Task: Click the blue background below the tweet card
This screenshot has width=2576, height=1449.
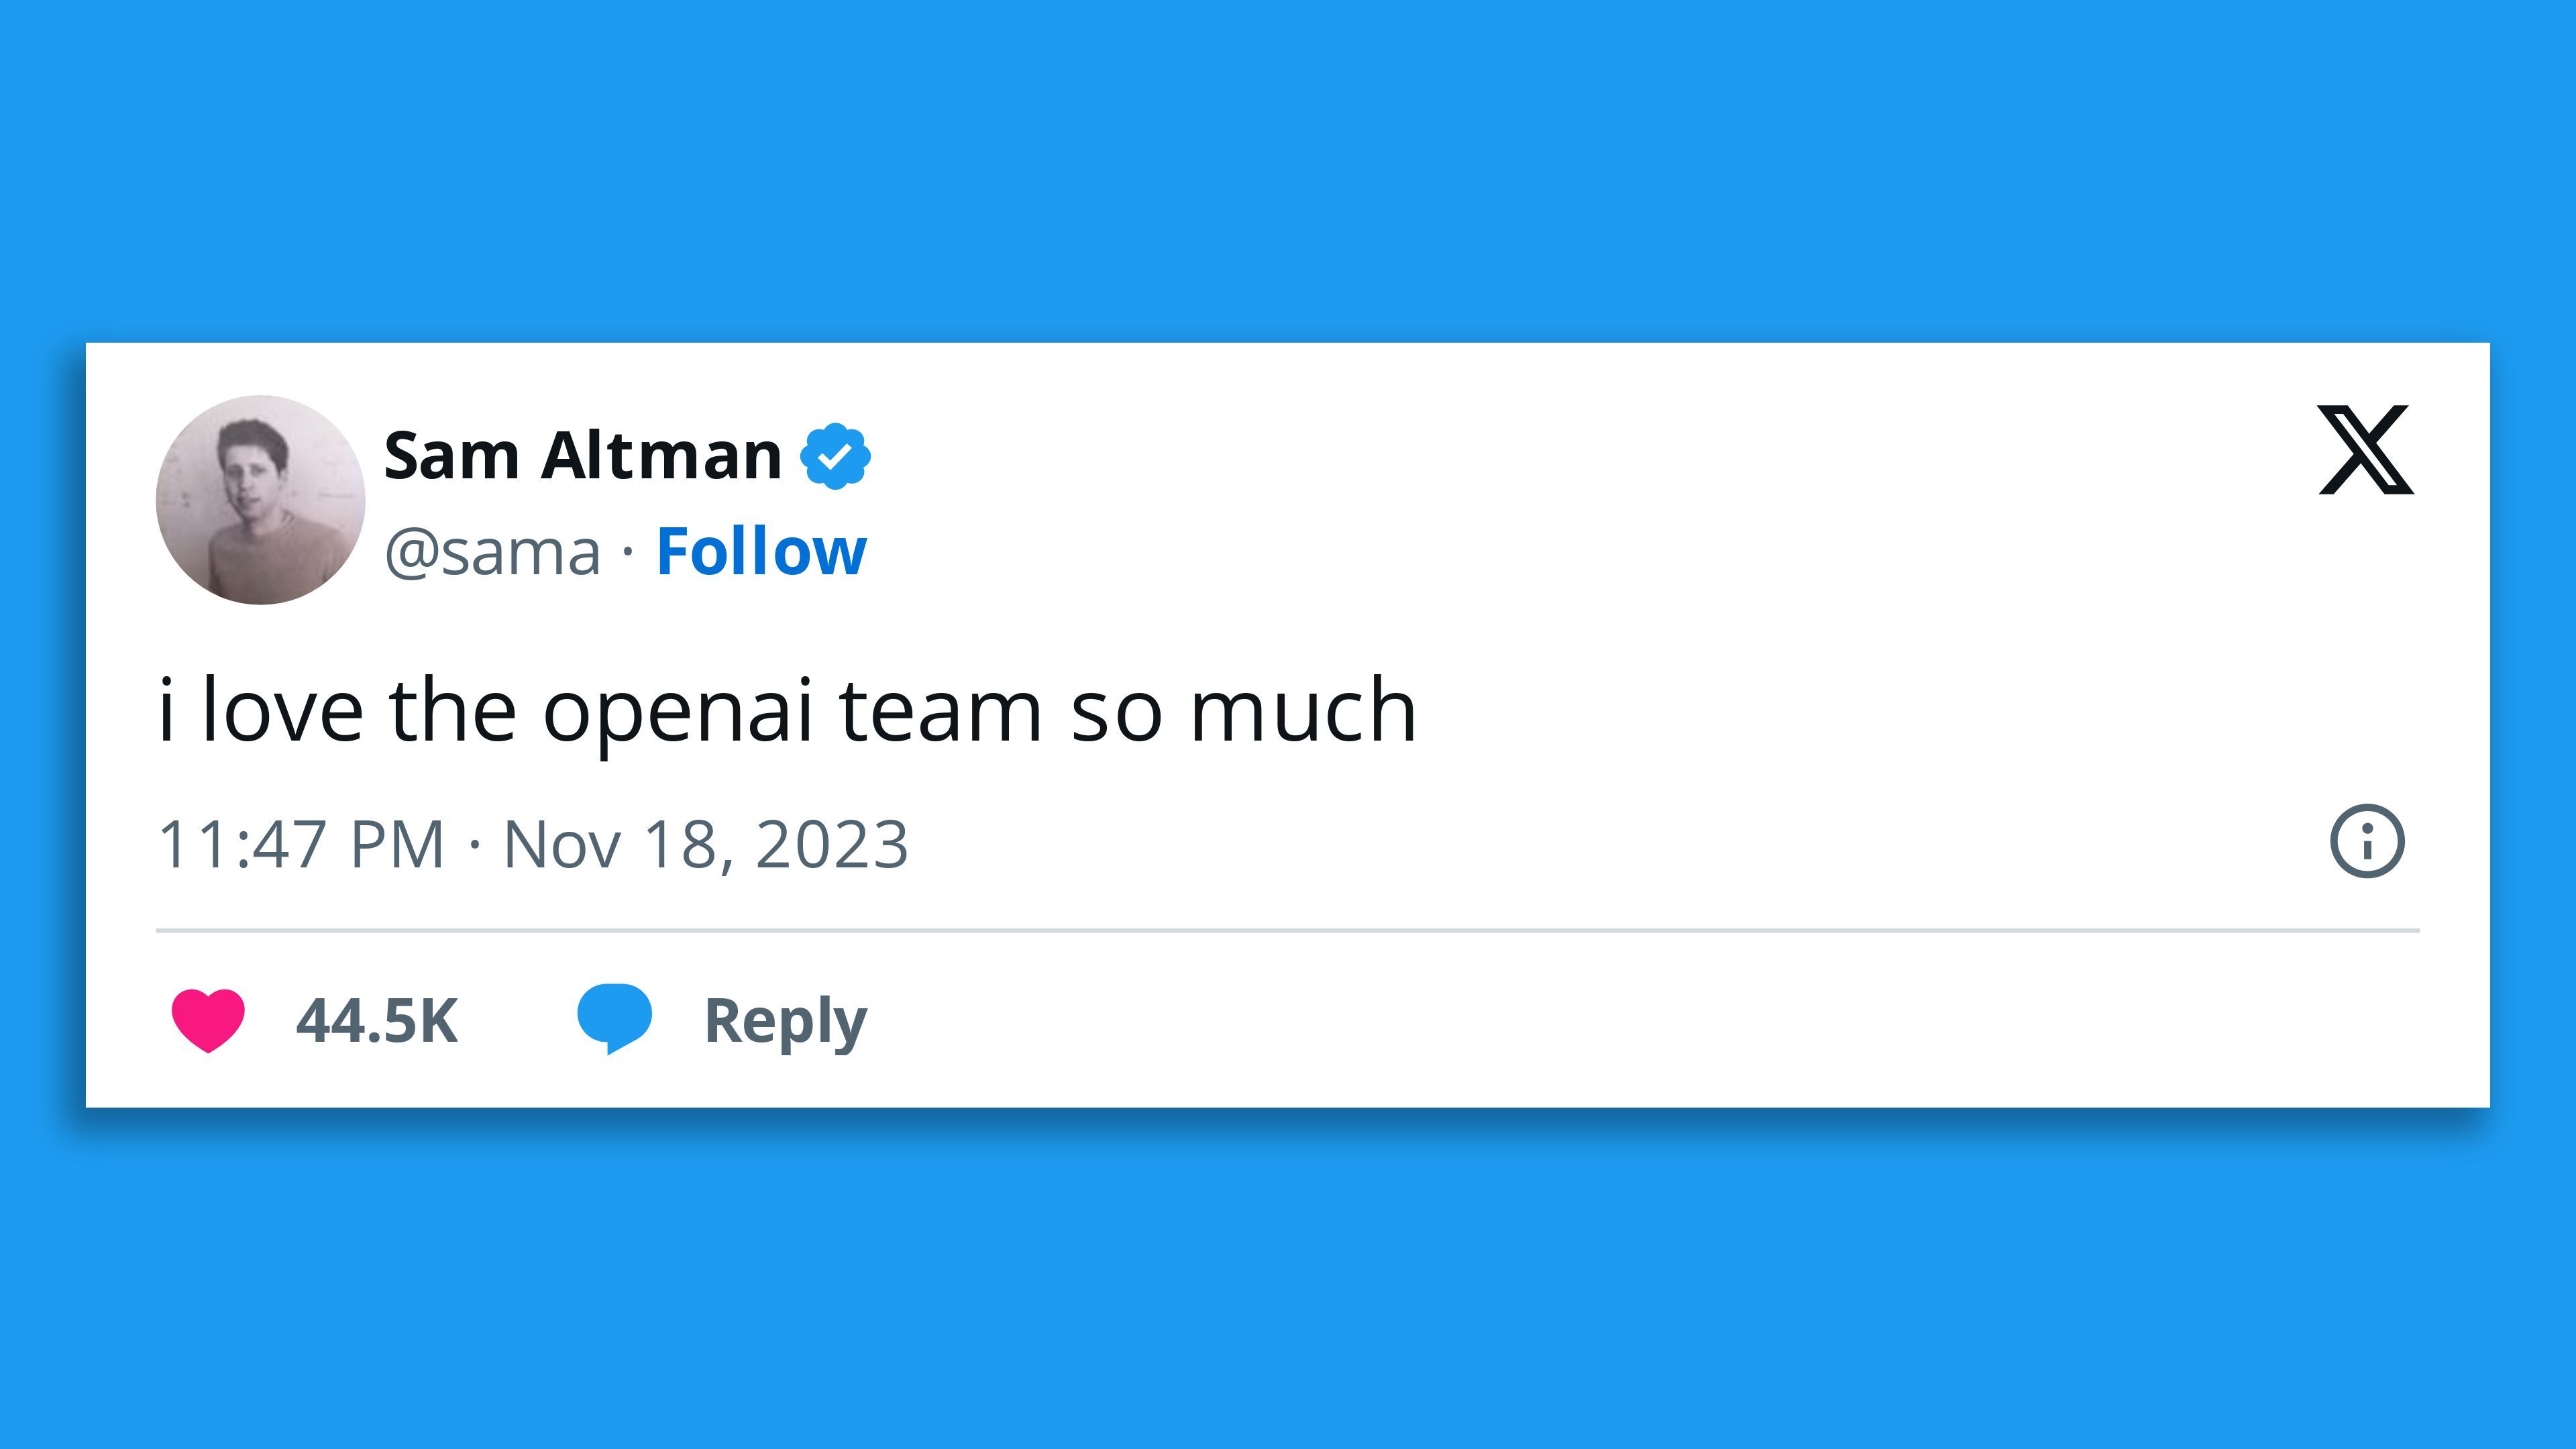Action: [x=1288, y=1280]
